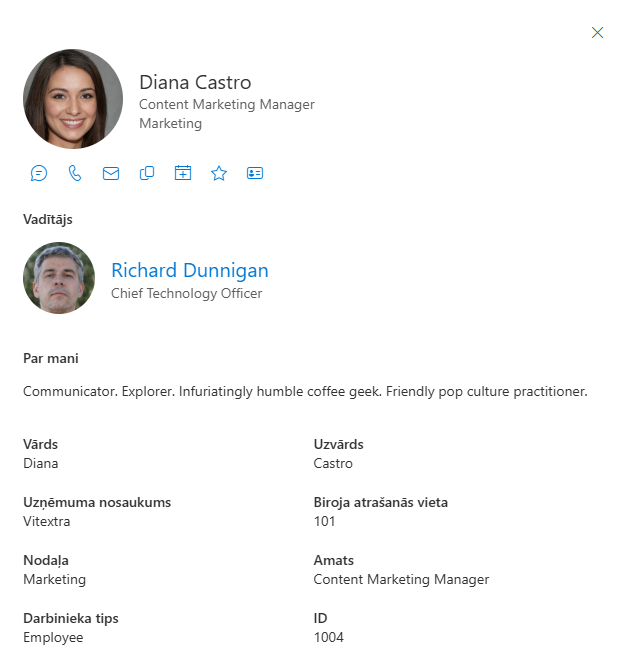
Task: Click 'Marketing' under Nodaļa
Action: coord(55,579)
